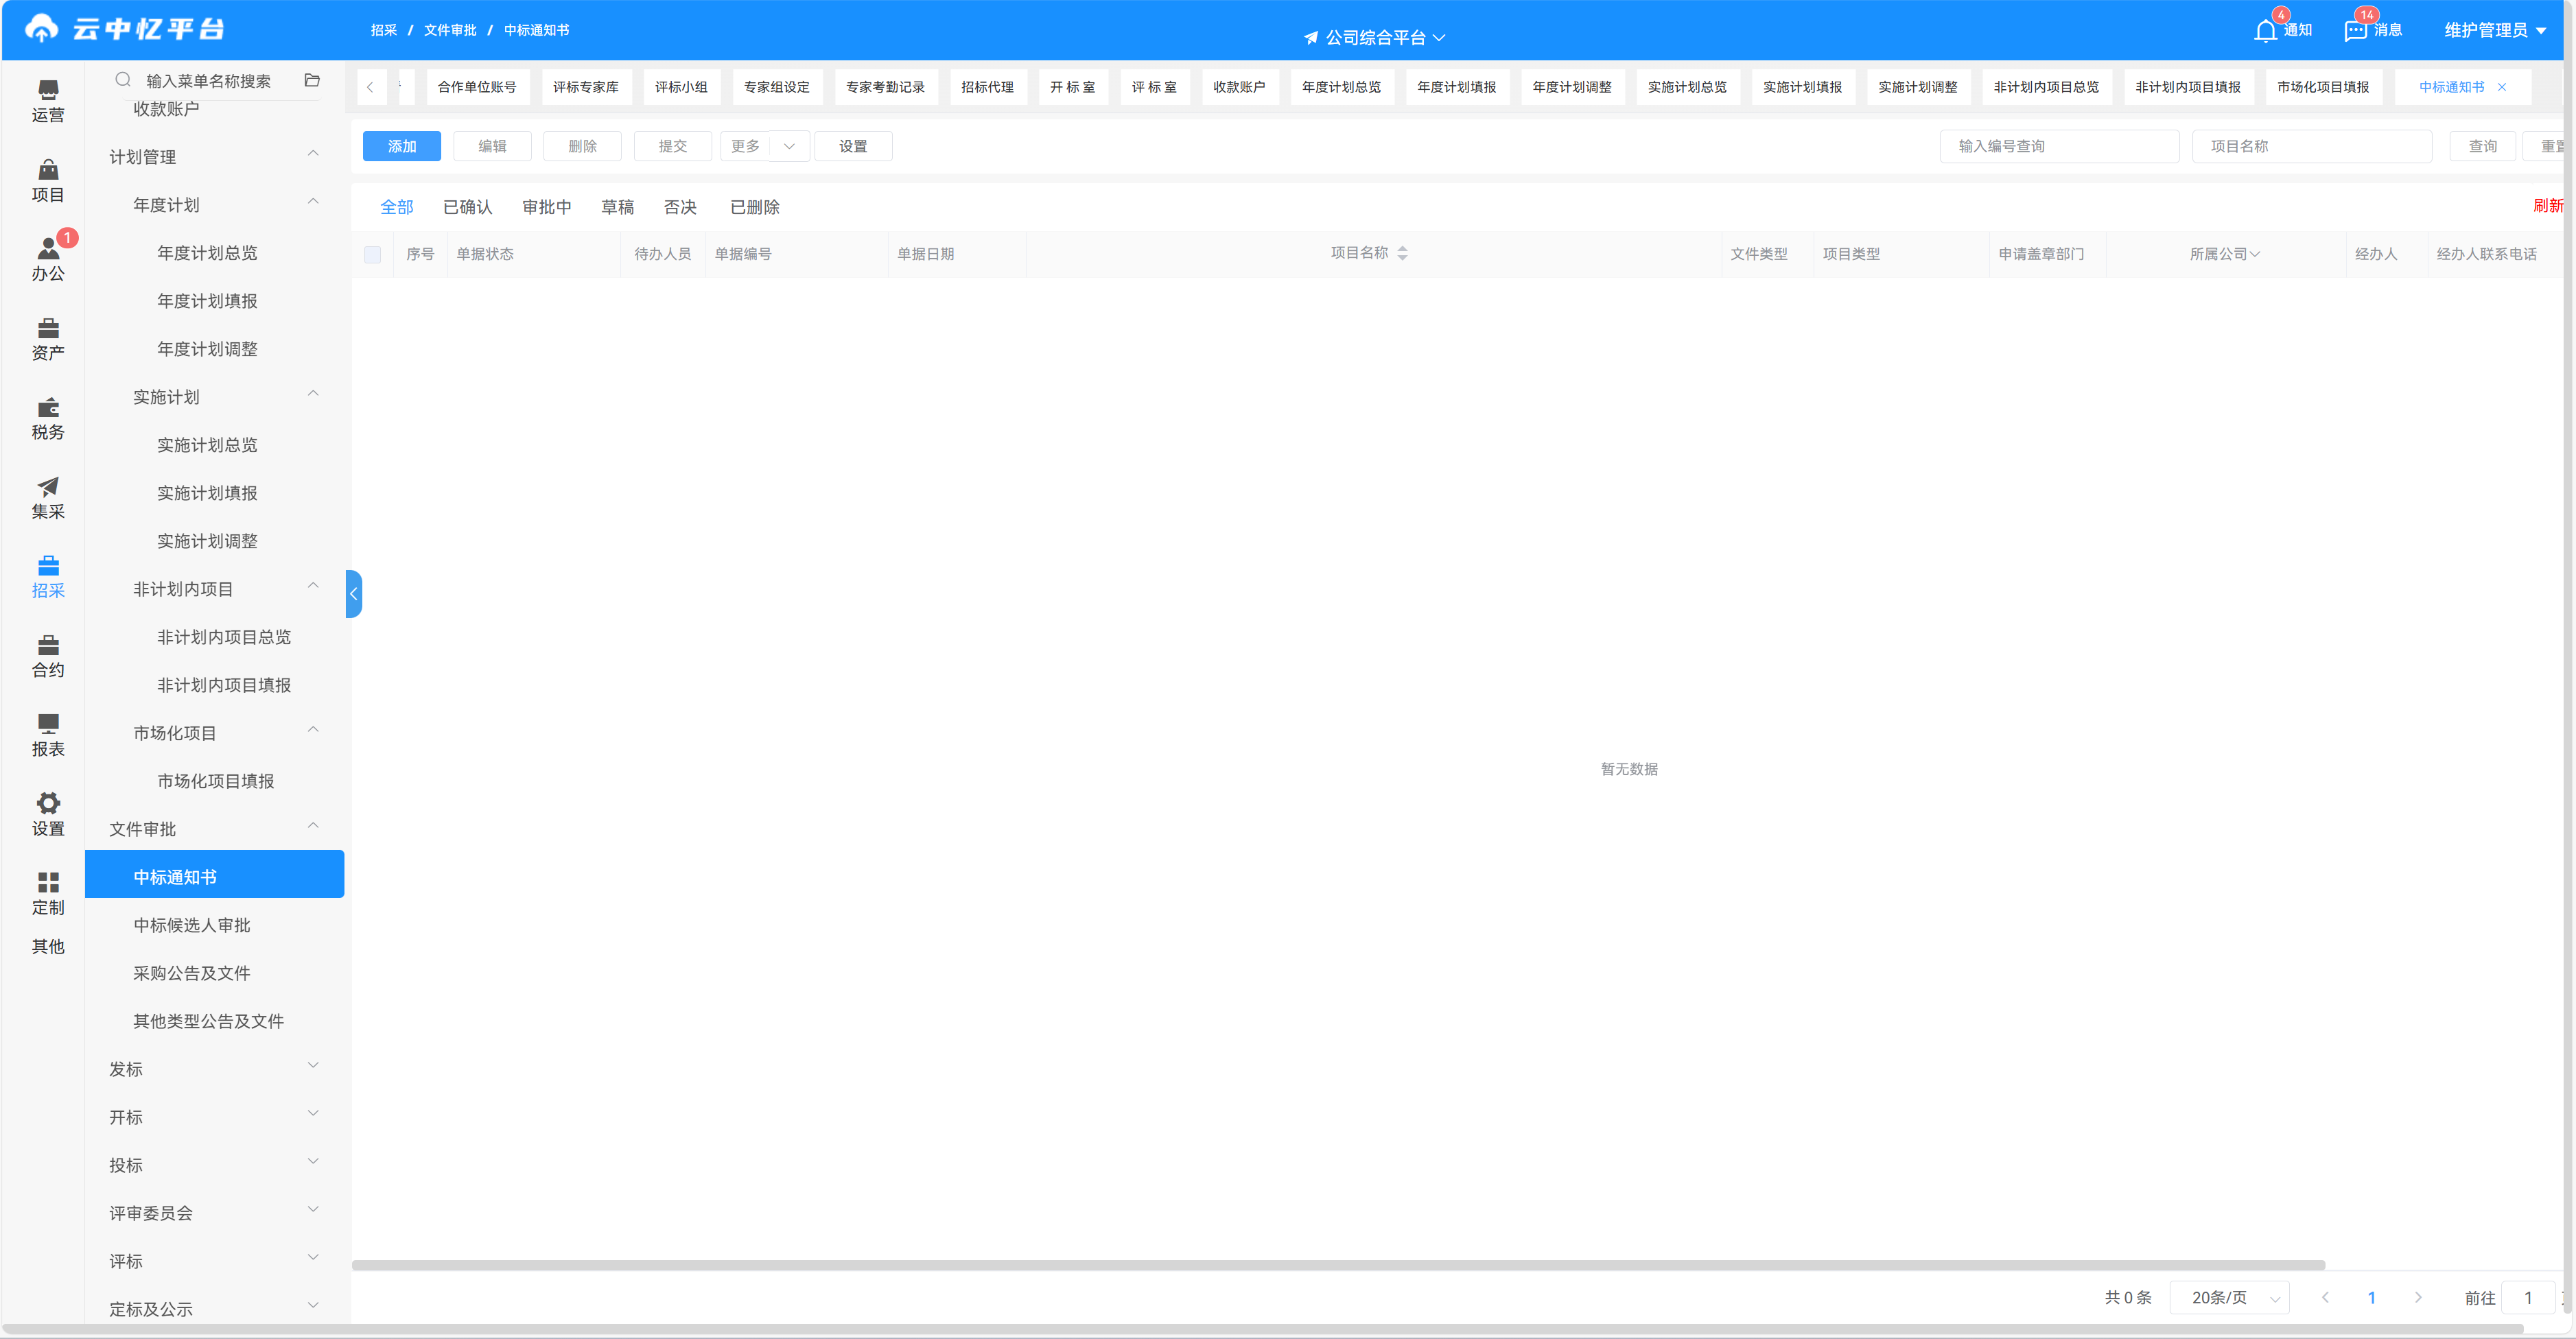Image resolution: width=2576 pixels, height=1339 pixels.
Task: Select the 招采 sidebar module
Action: (x=47, y=577)
